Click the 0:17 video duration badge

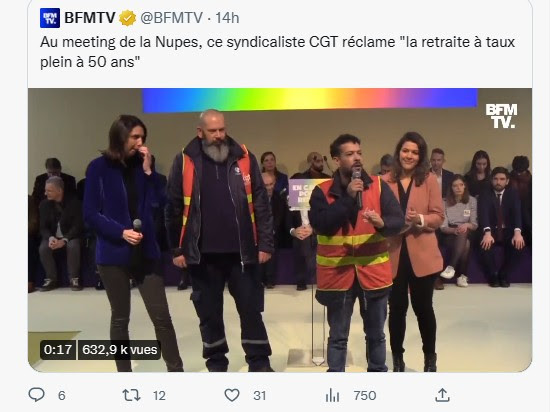58,350
